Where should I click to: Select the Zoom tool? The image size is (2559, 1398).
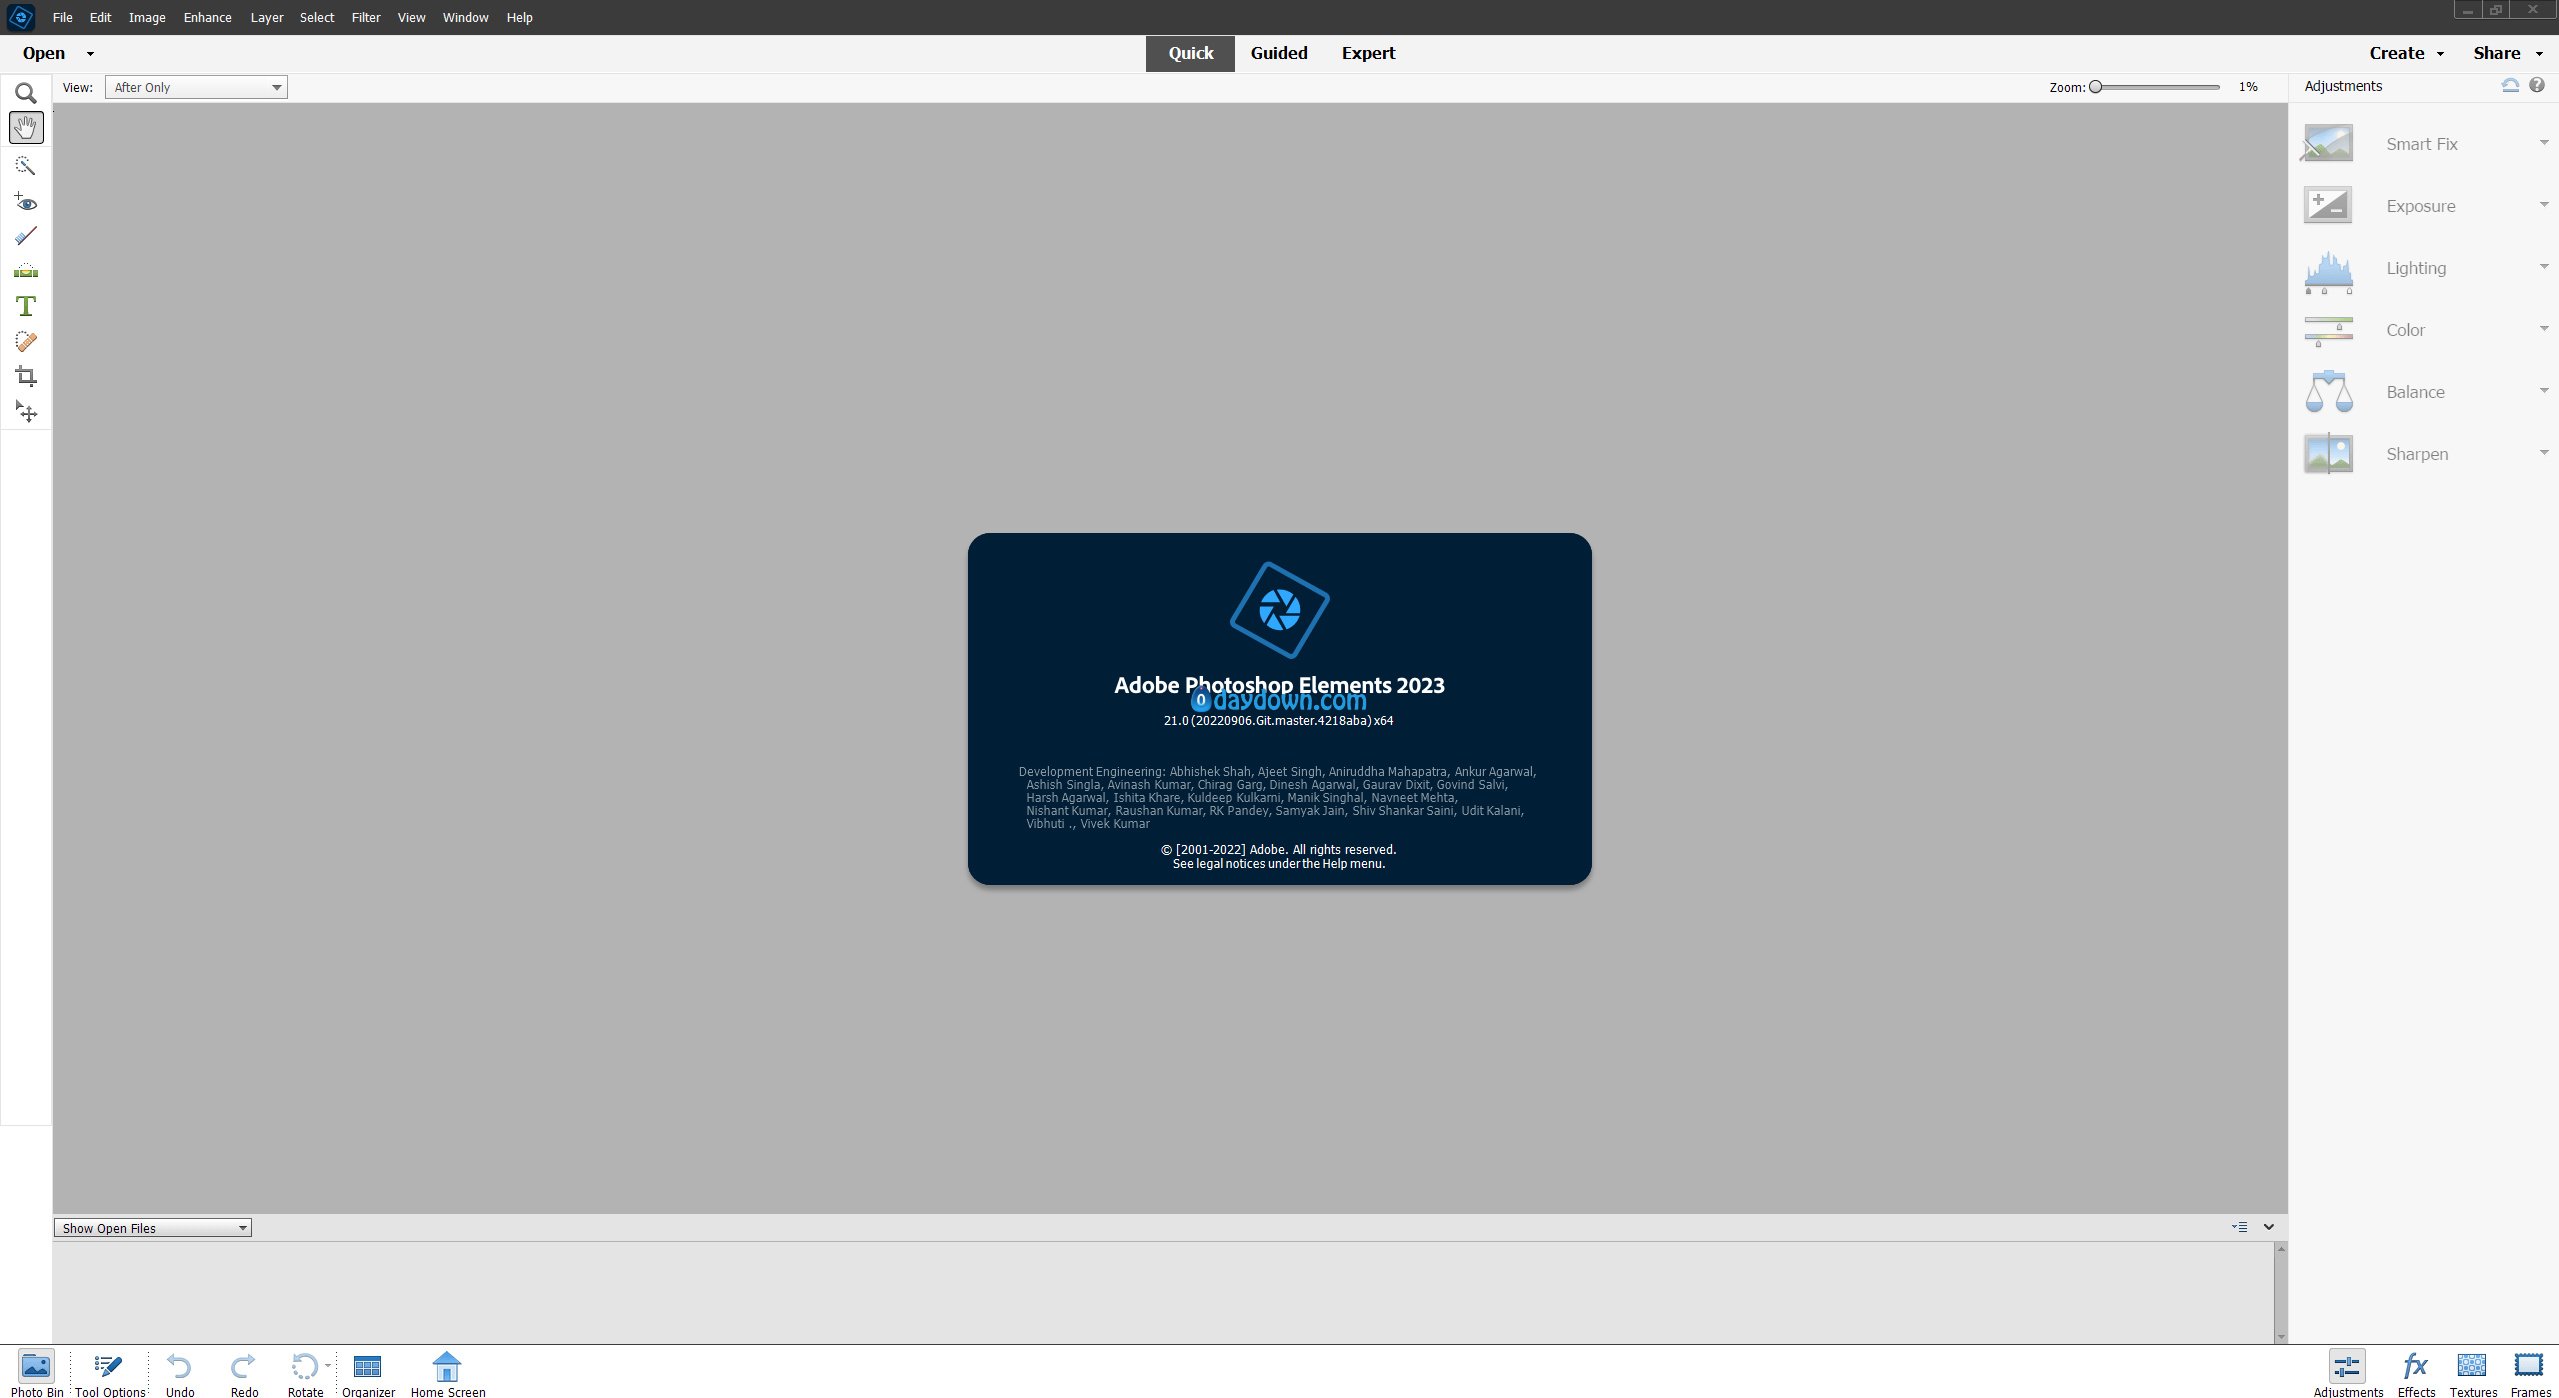tap(26, 94)
